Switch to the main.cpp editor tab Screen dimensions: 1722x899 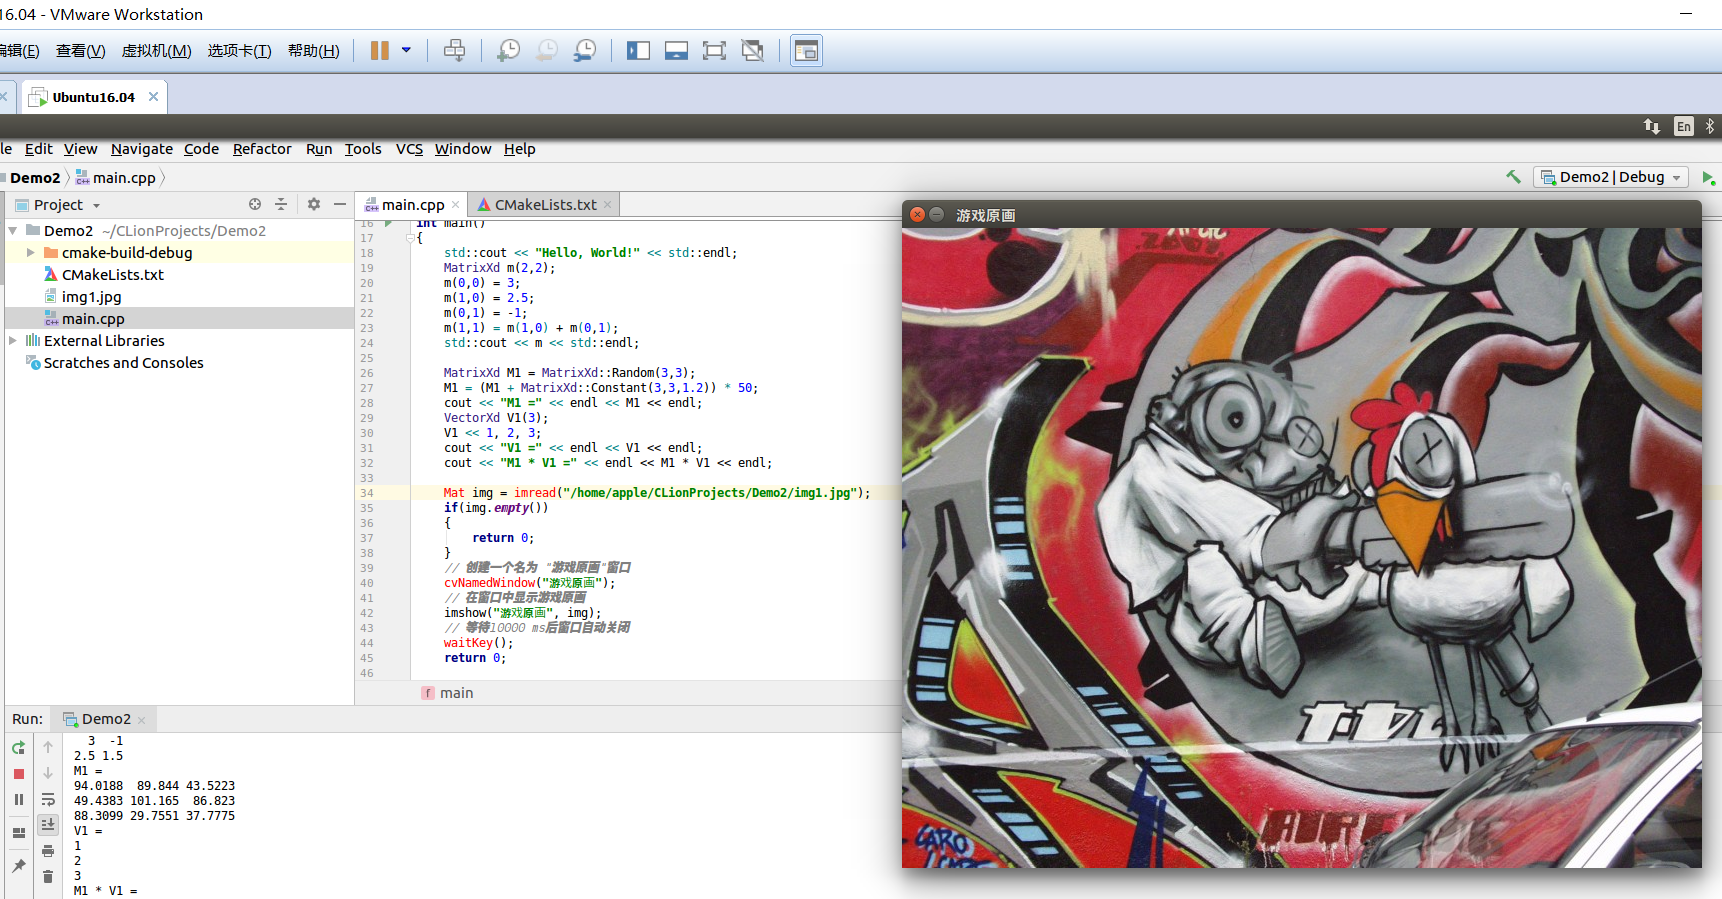pyautogui.click(x=412, y=205)
